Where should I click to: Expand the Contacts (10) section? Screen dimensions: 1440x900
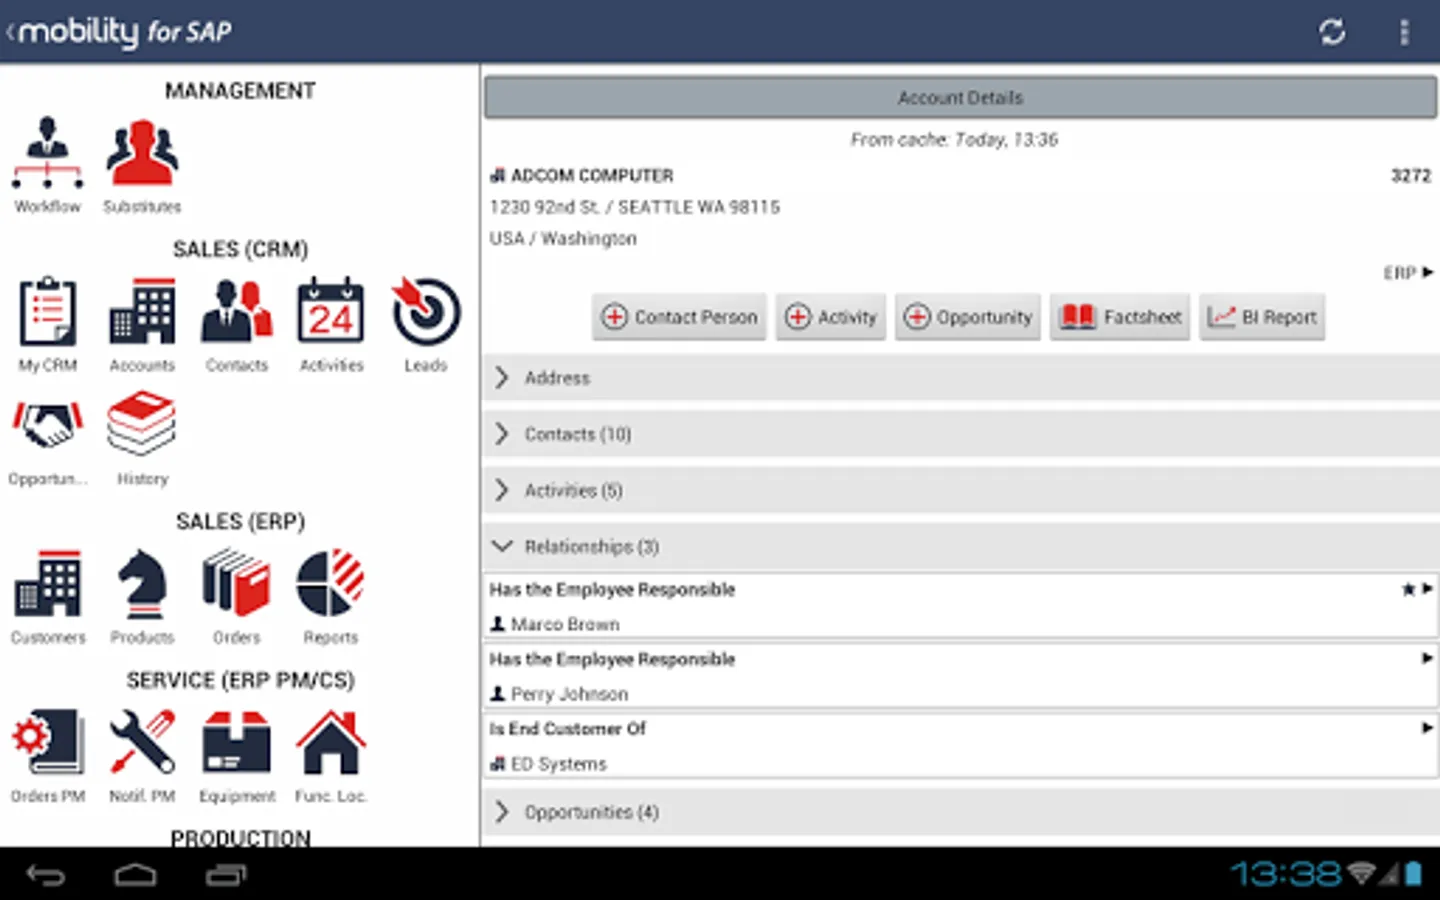pyautogui.click(x=961, y=434)
